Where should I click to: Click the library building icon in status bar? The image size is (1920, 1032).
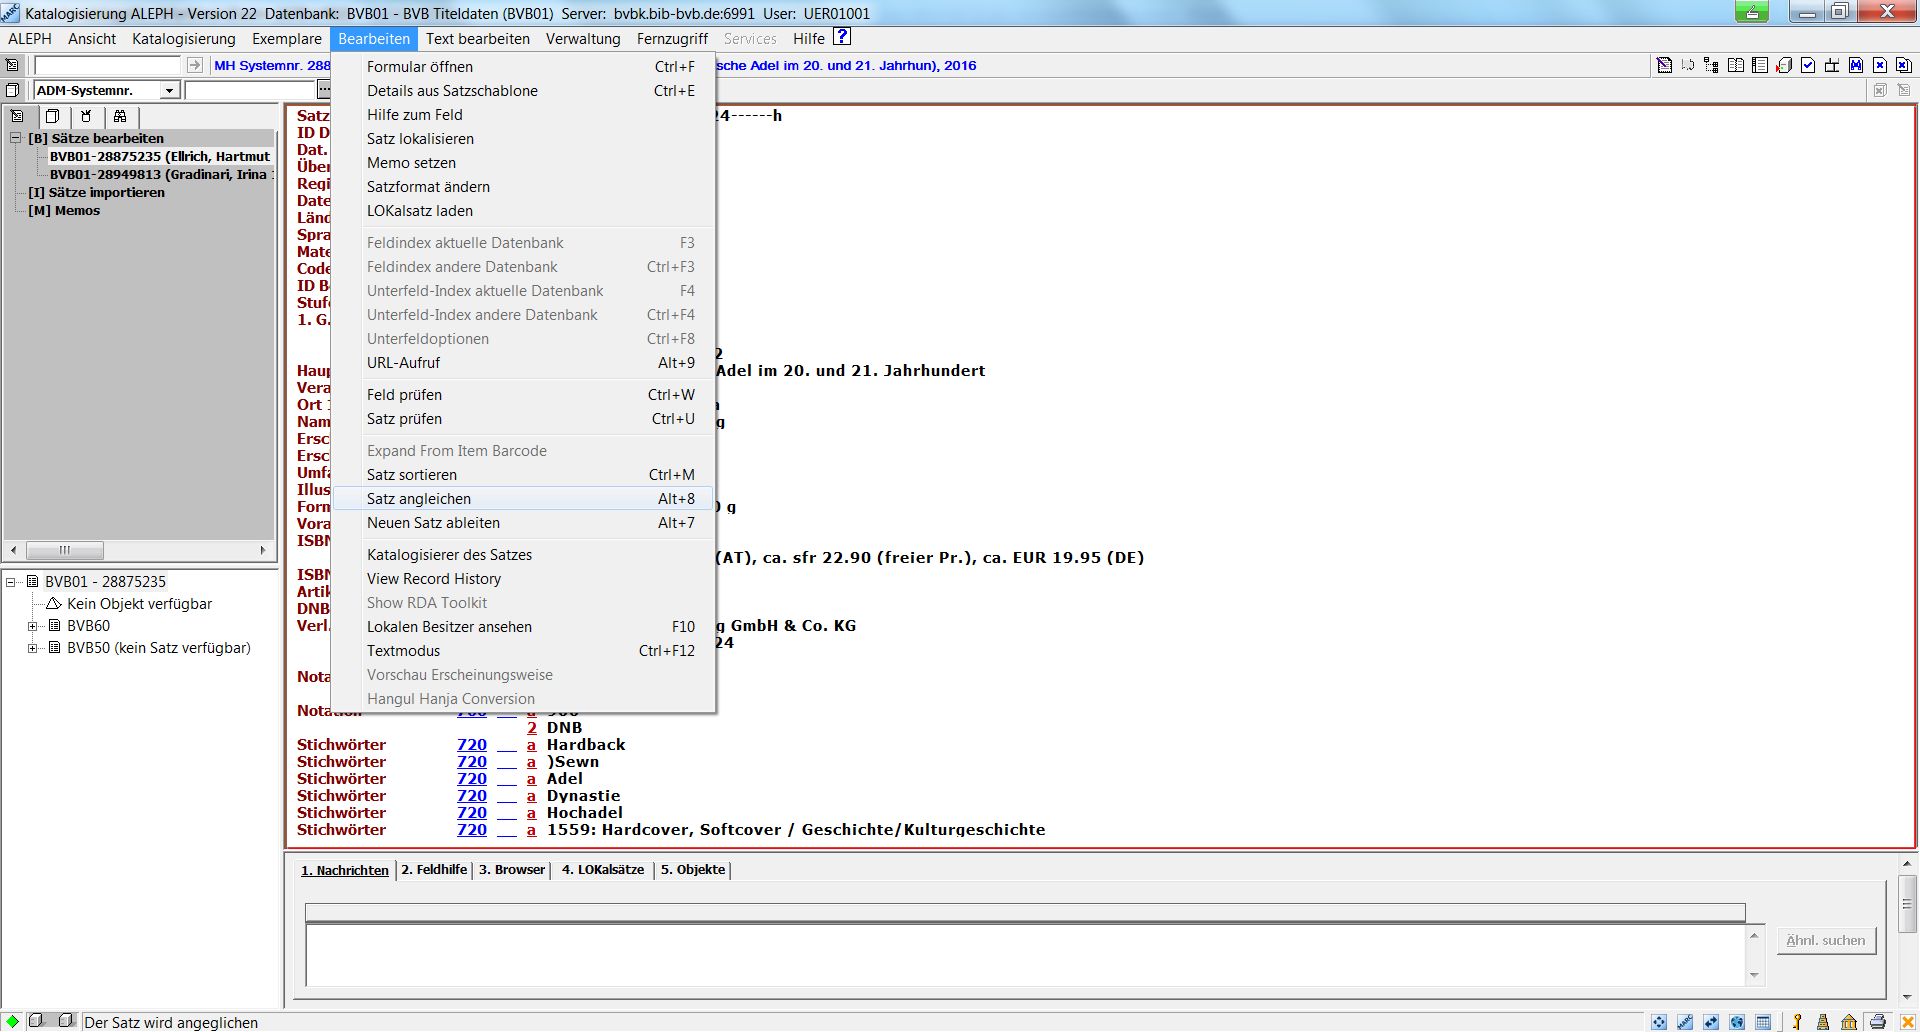1849,1021
